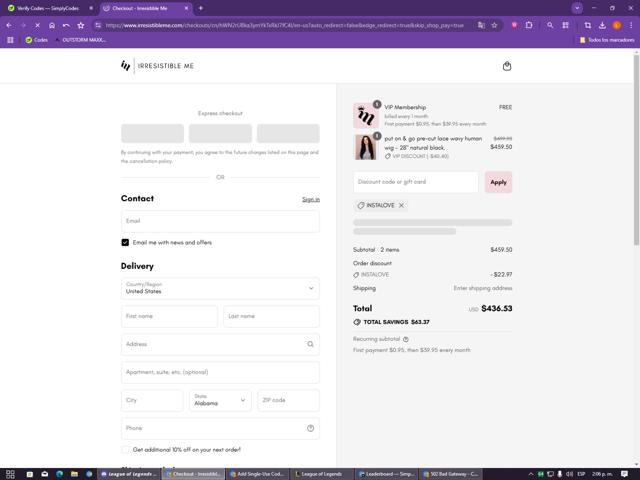640x480 pixels.
Task: Open the orange profile avatar
Action: [x=617, y=25]
